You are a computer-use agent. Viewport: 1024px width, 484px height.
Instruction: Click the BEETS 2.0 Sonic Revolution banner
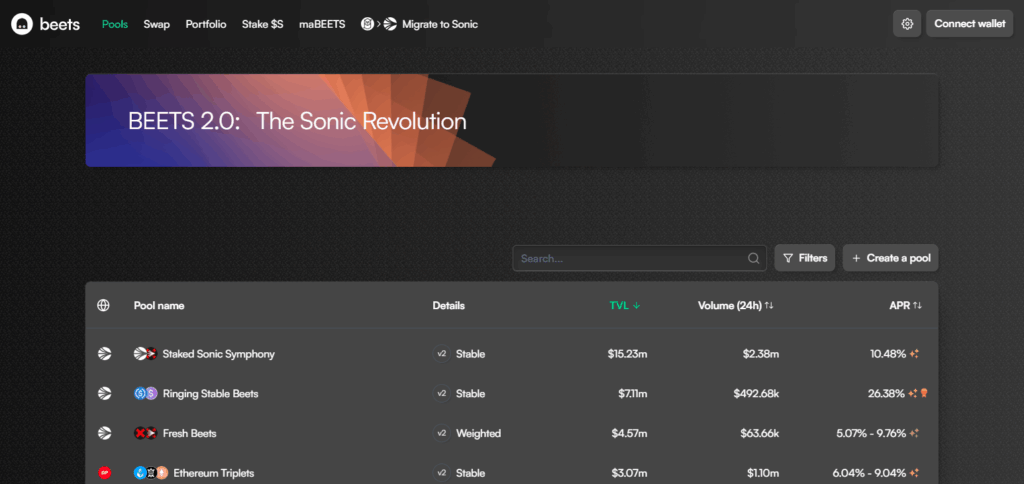tap(511, 120)
